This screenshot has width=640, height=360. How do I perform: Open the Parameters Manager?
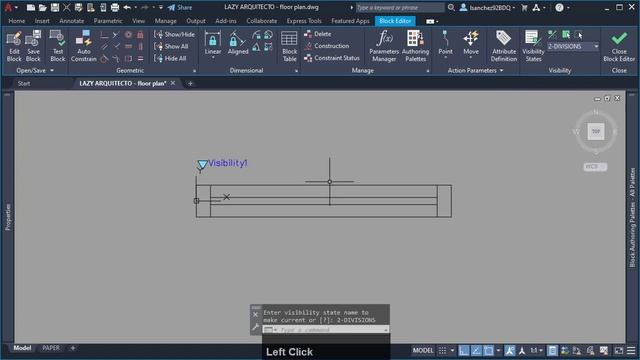coord(384,47)
